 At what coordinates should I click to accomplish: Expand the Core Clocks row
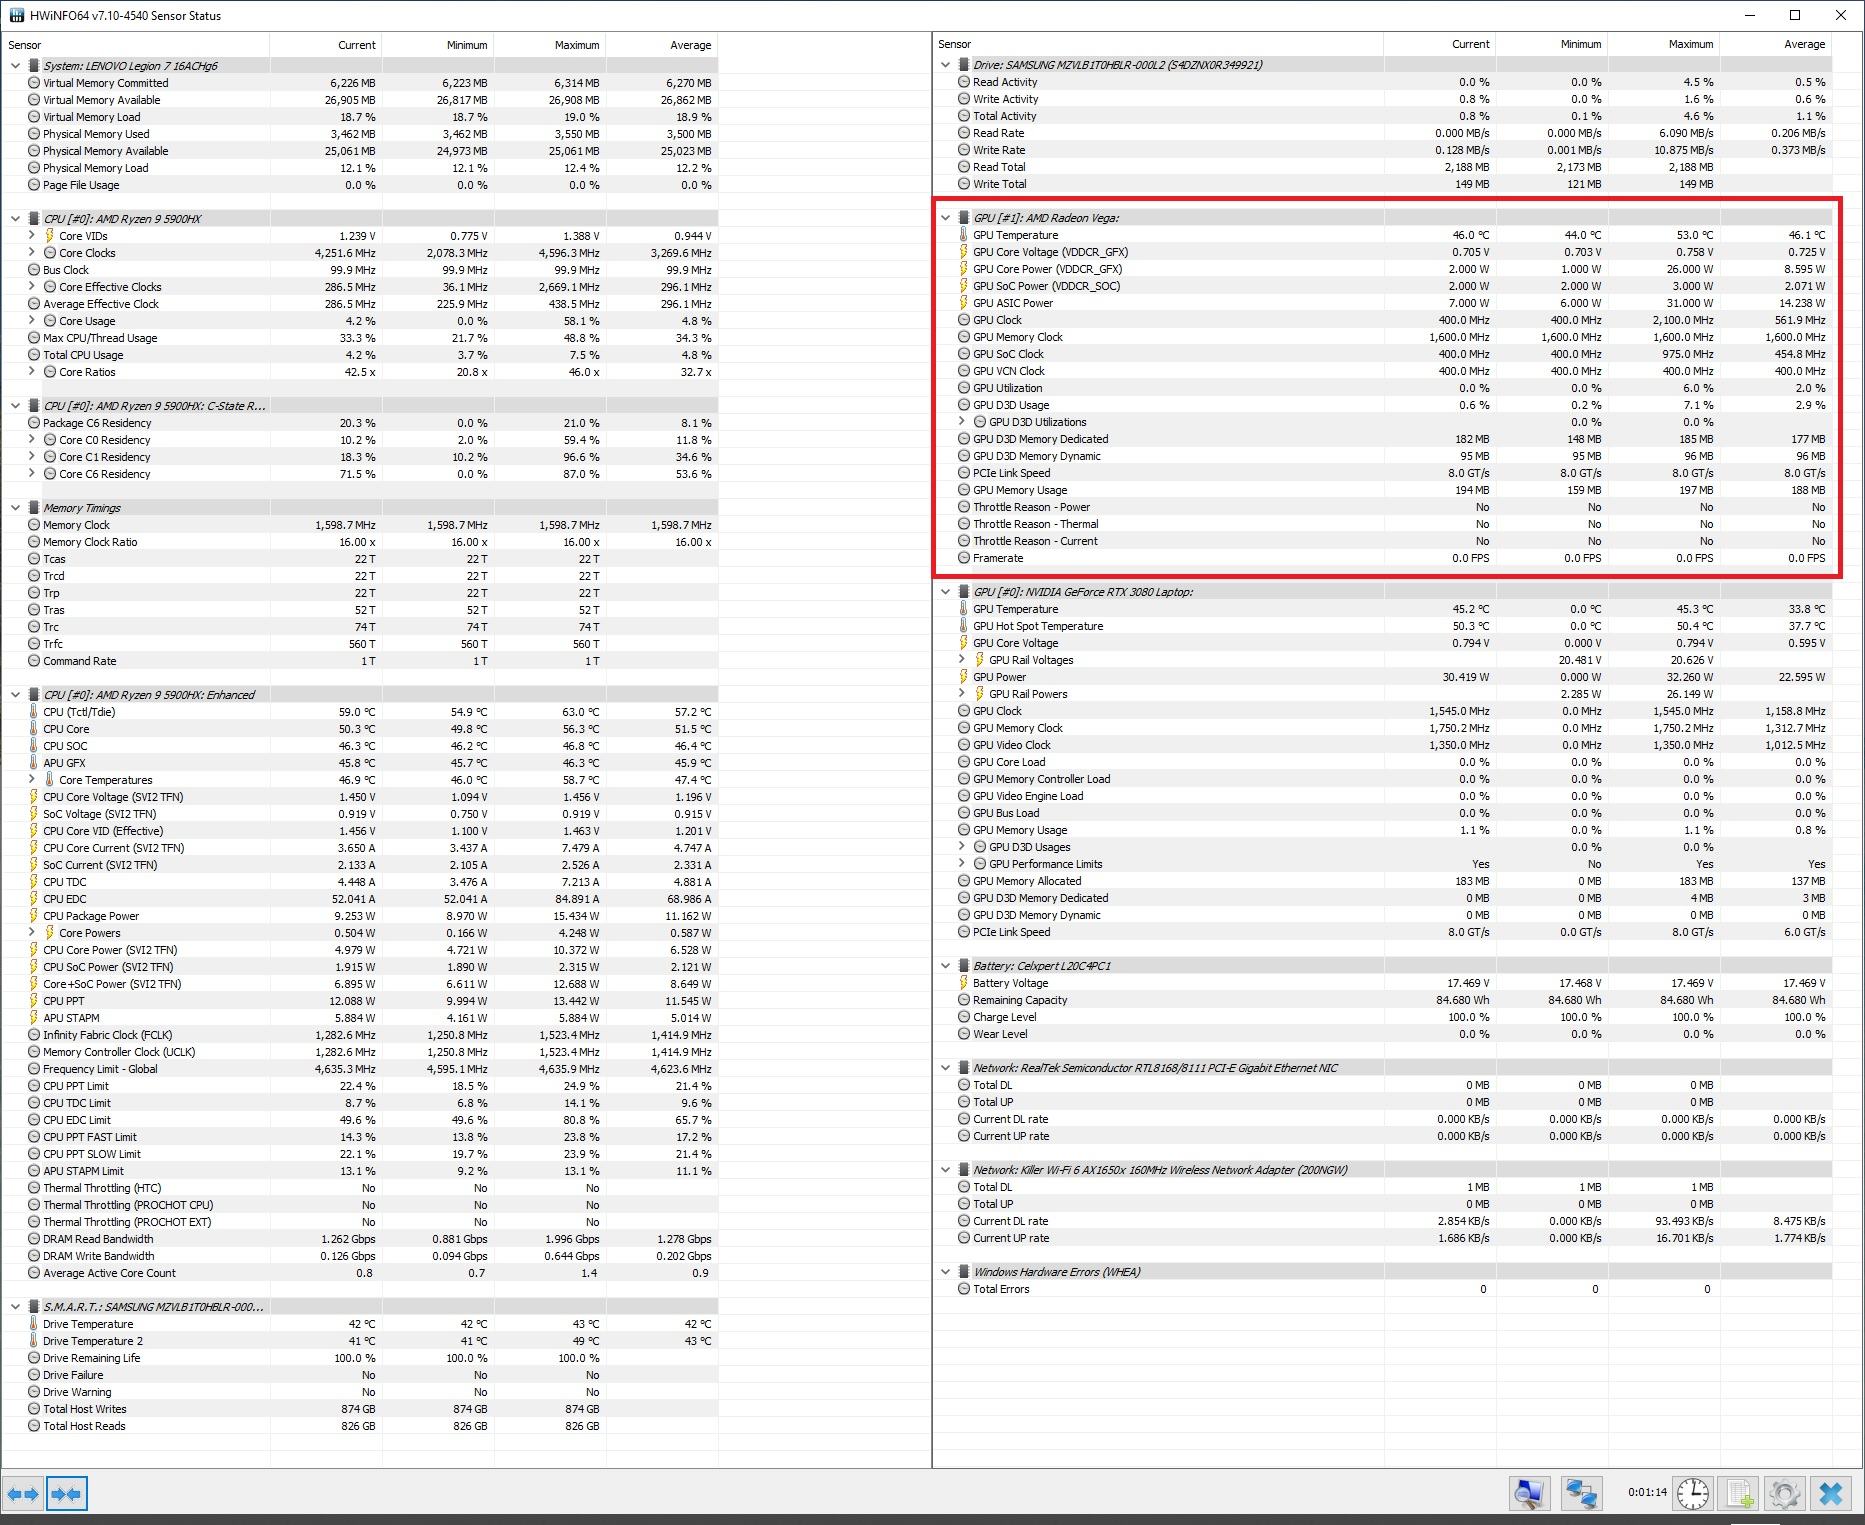pos(32,253)
